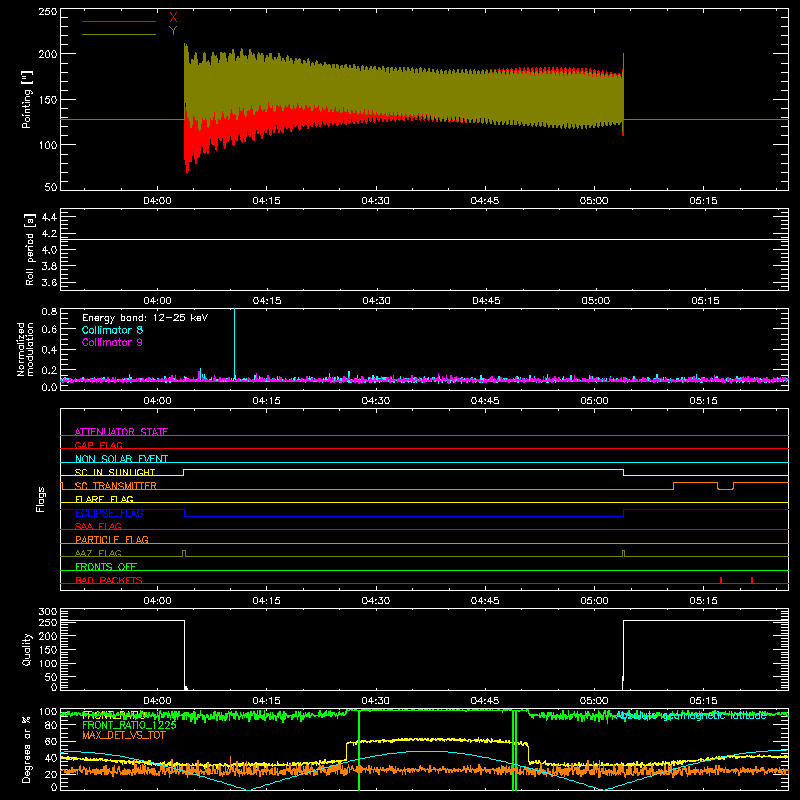The image size is (800, 800).
Task: Select the 'Energy band: 12-25 keV' annotation
Action: [145, 318]
